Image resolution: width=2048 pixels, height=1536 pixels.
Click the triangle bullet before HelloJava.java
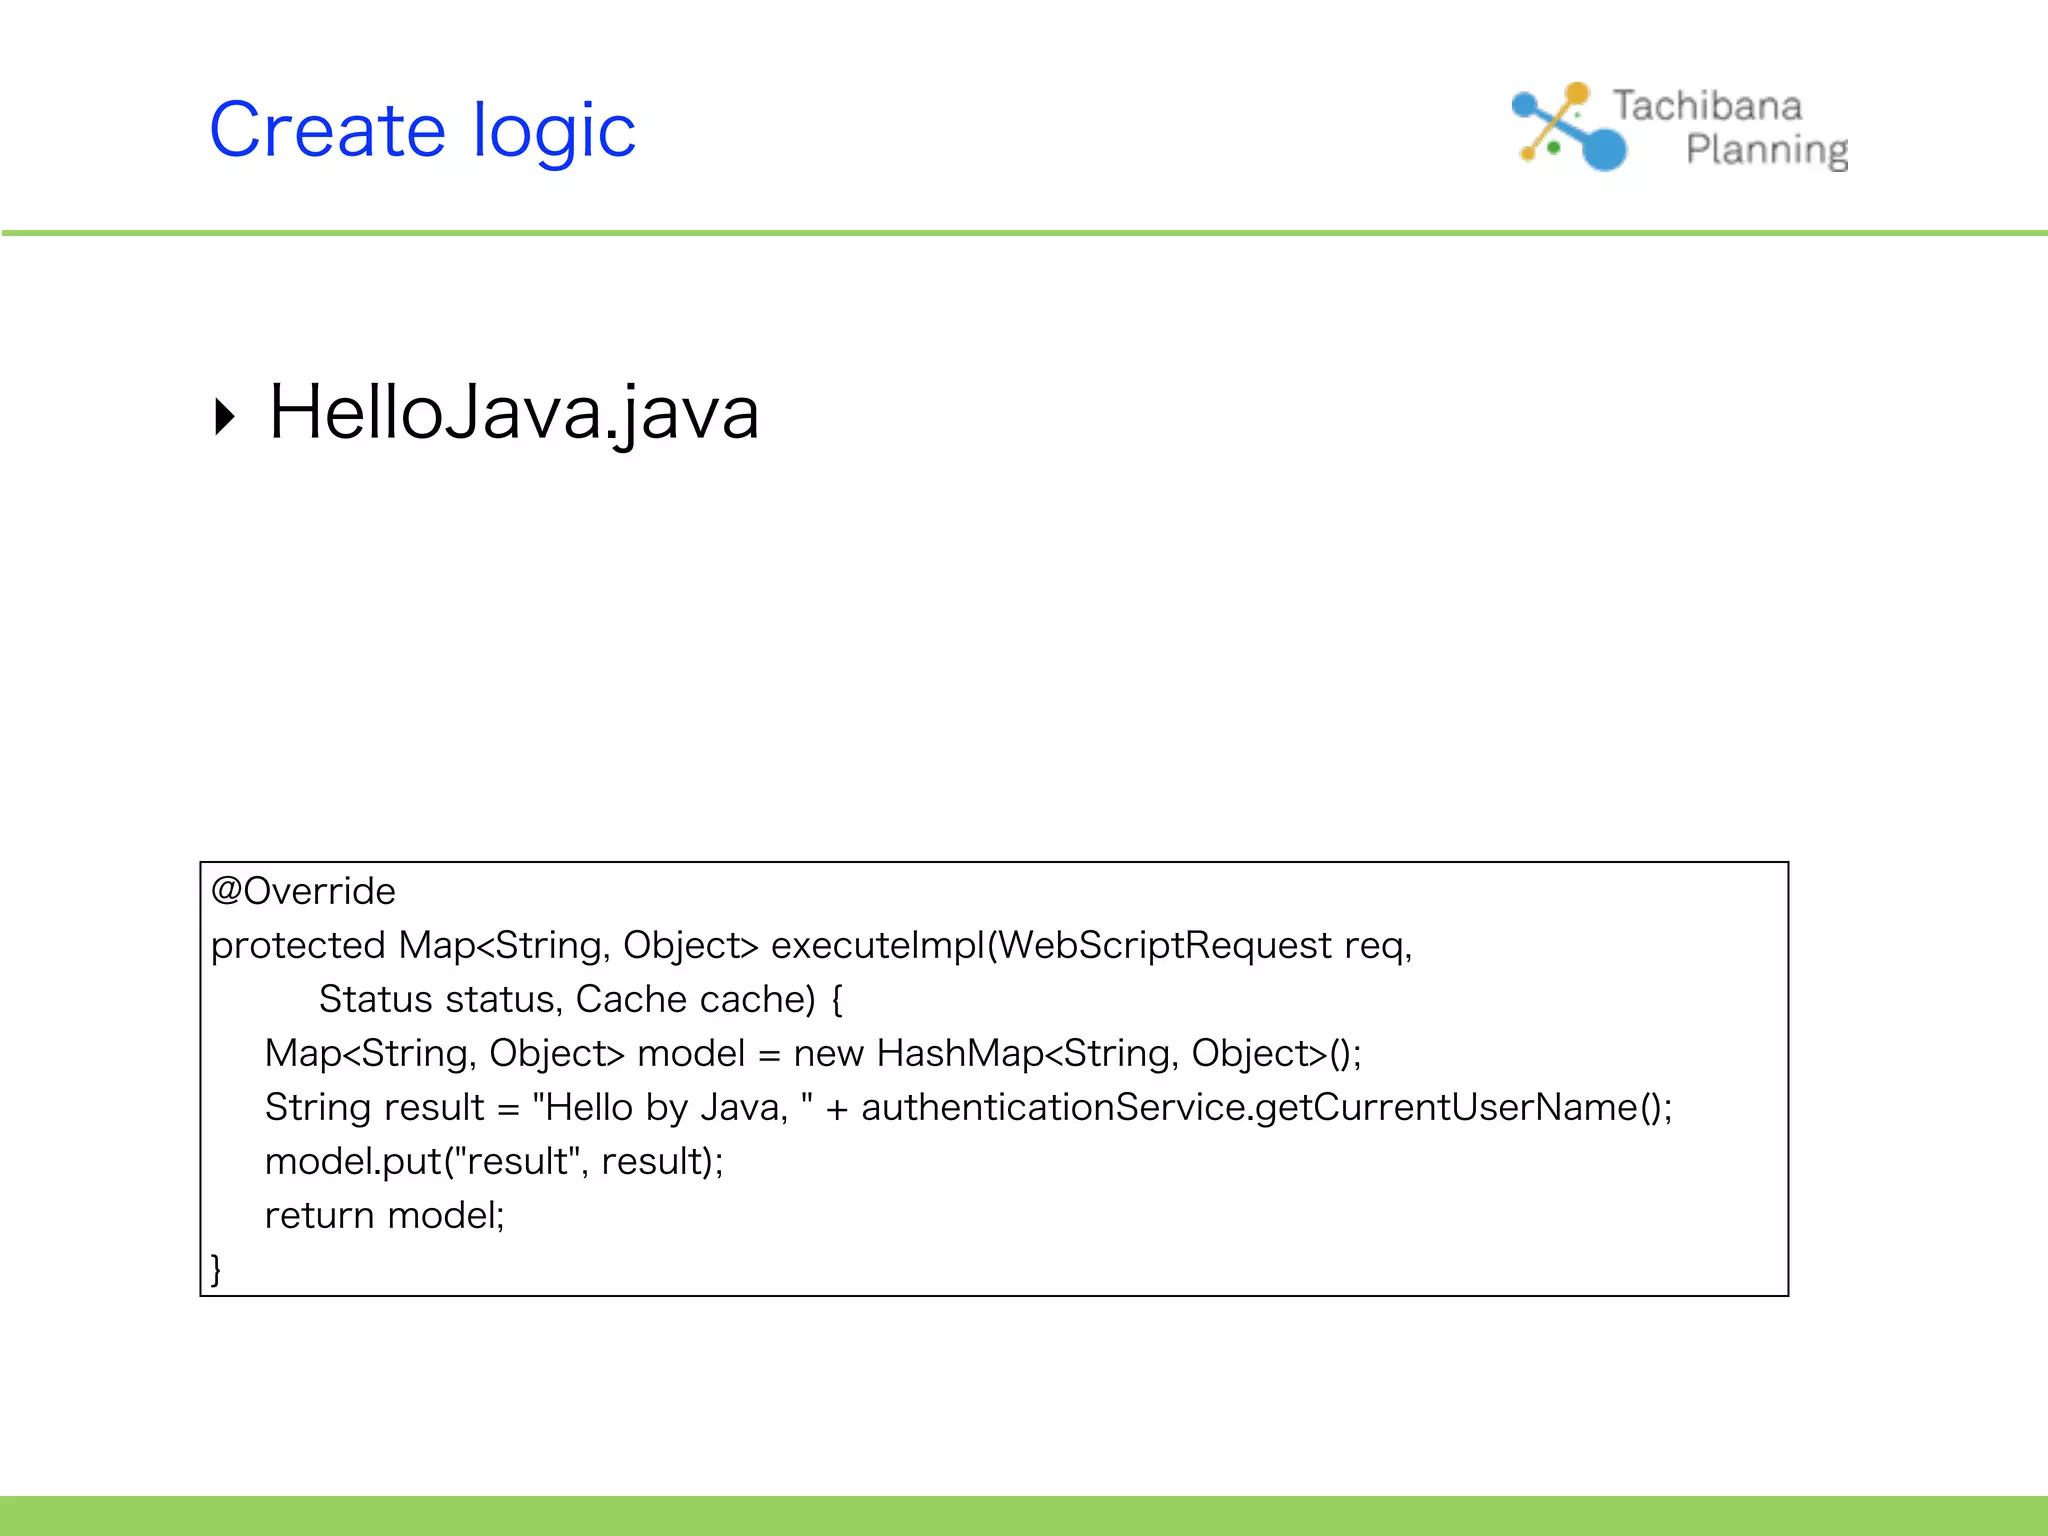point(225,416)
